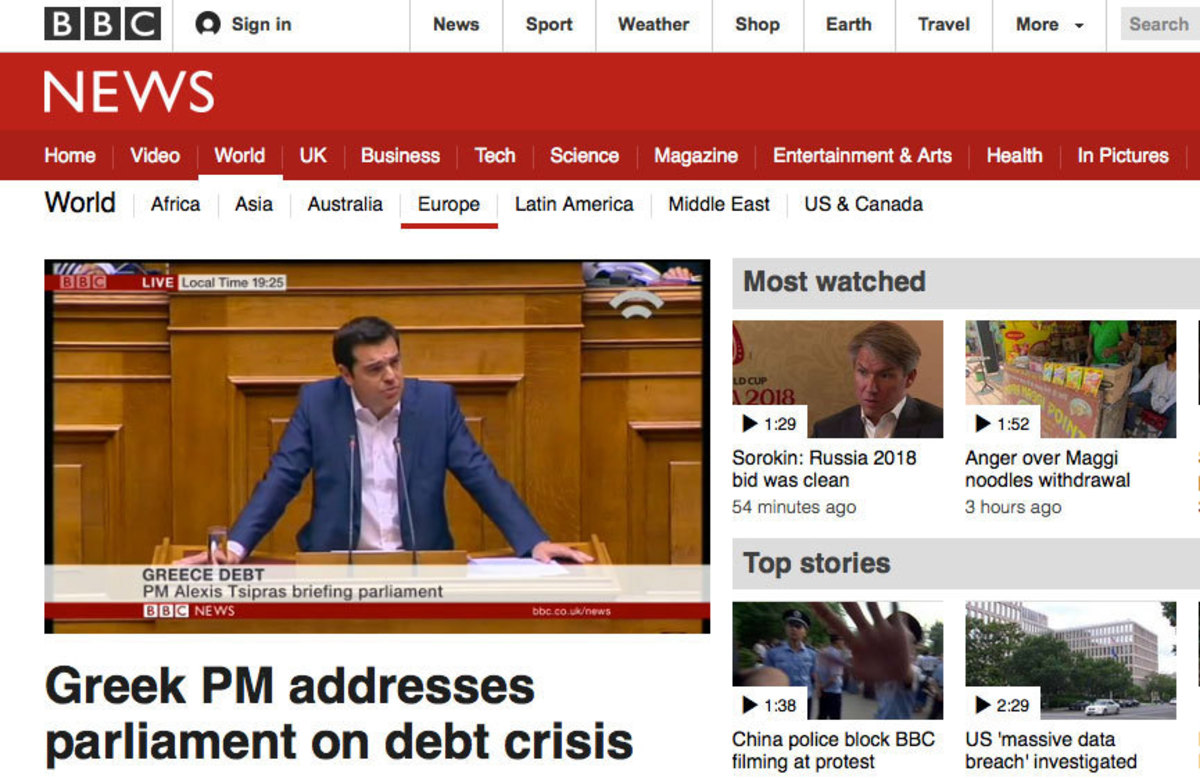Screen dimensions: 1200x778
Task: Click the Maggi noodles stall thumbnail
Action: [x=1071, y=379]
